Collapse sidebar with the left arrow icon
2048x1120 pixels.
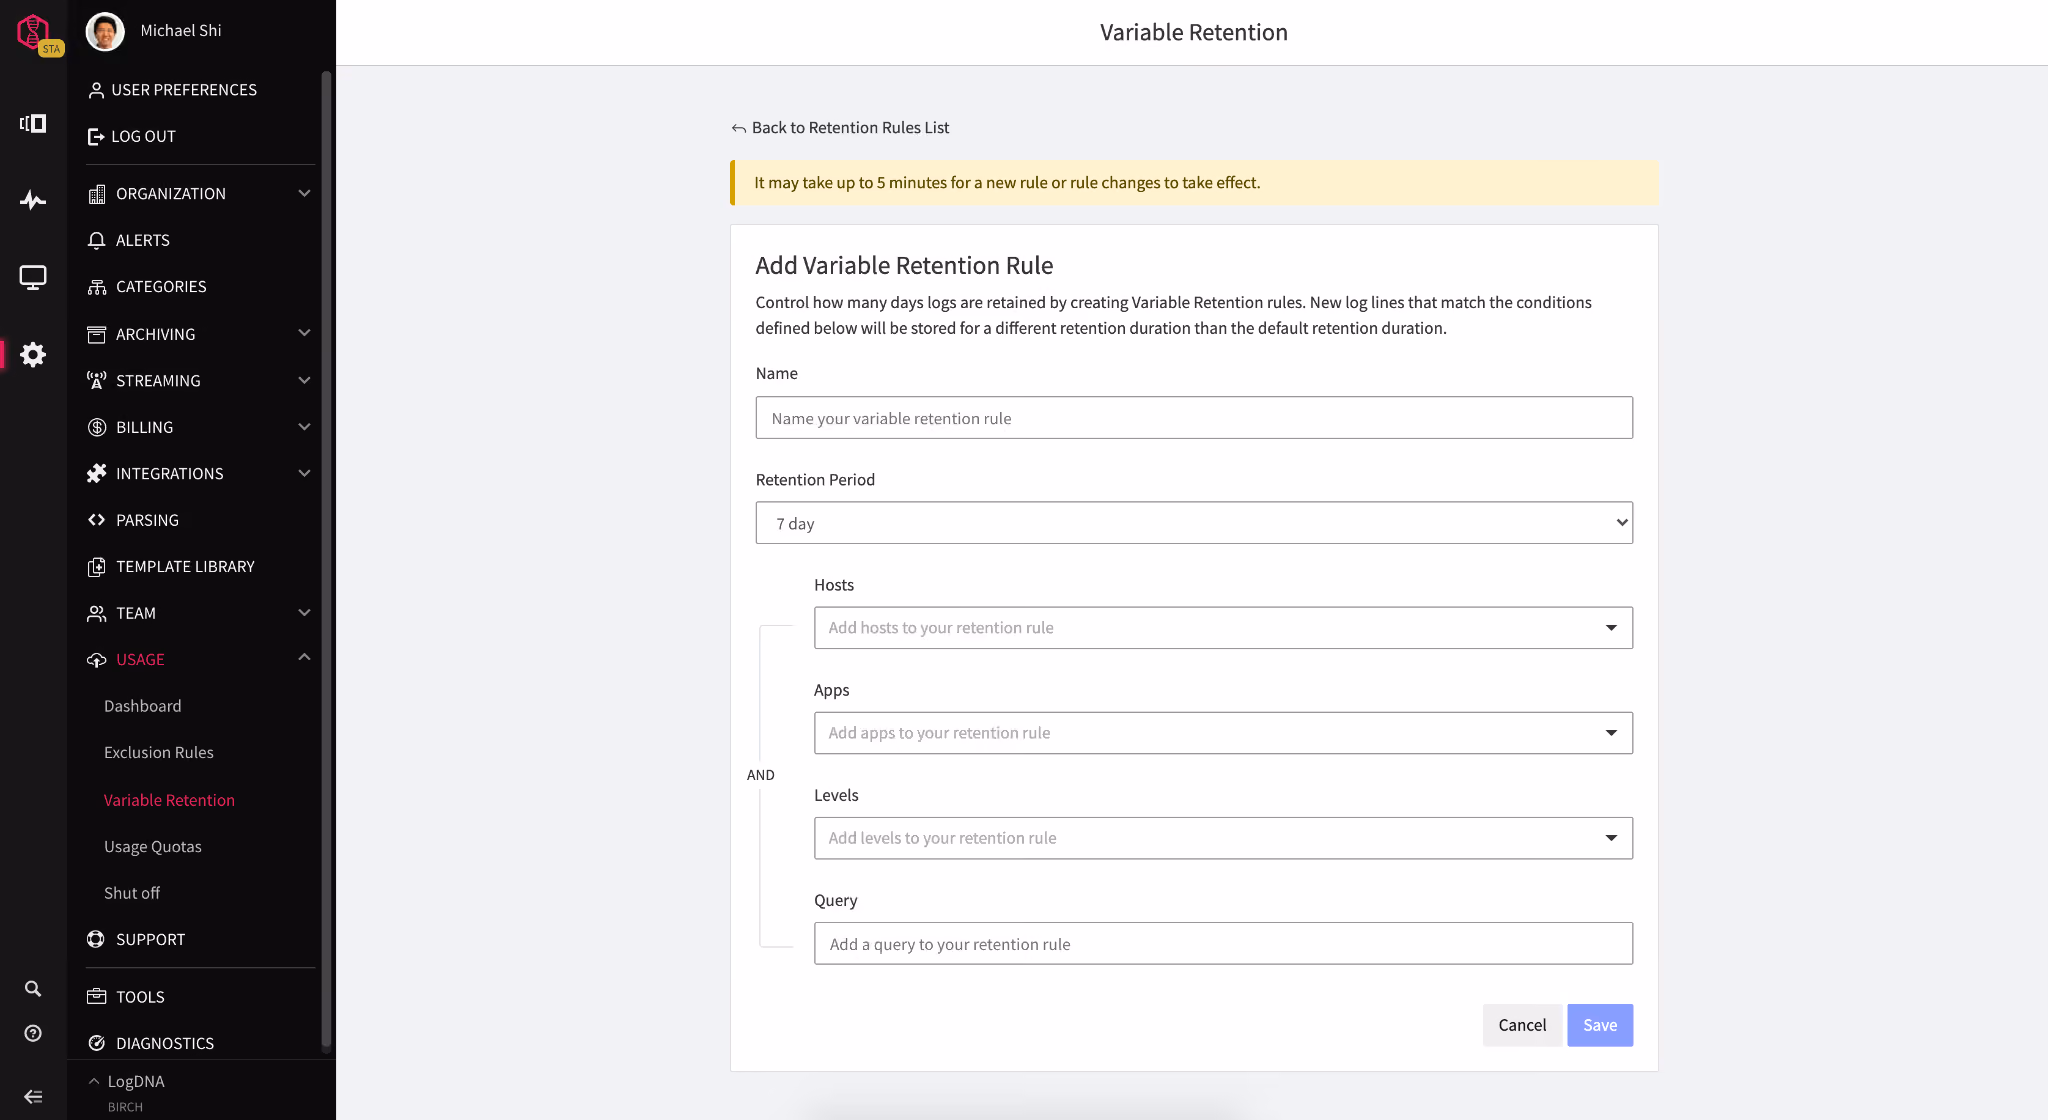[x=33, y=1096]
